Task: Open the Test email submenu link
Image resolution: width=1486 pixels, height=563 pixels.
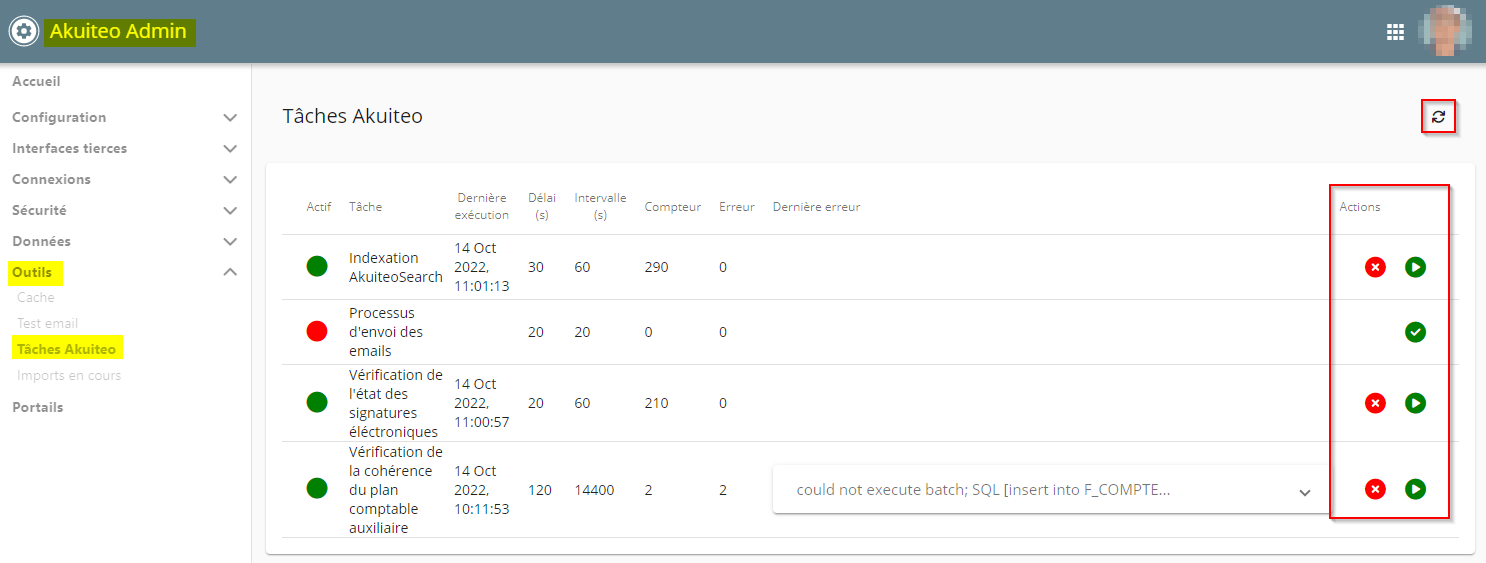Action: point(47,323)
